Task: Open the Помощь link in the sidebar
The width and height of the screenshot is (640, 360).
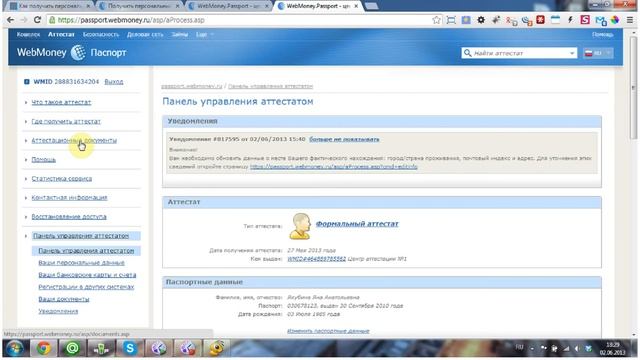Action: point(43,160)
